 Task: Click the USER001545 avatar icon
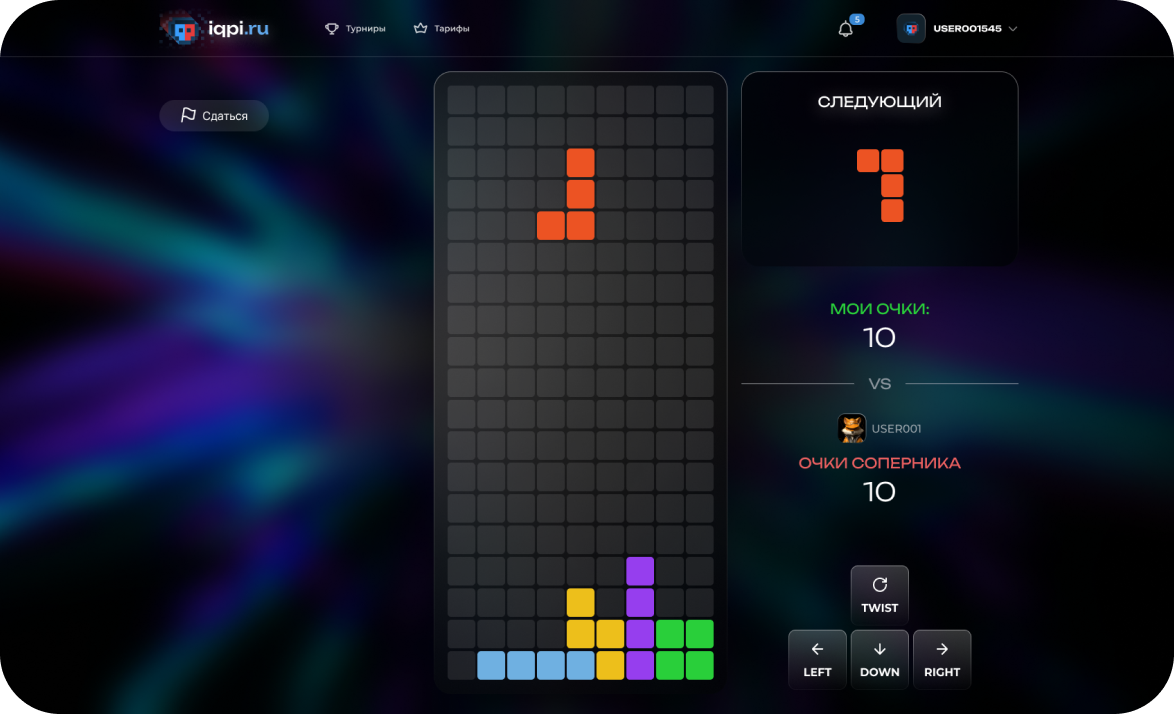911,29
